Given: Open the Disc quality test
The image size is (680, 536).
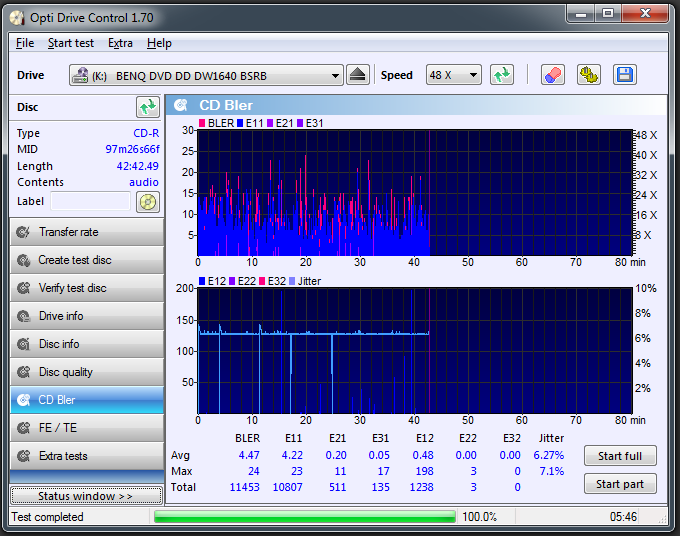Looking at the screenshot, I should pyautogui.click(x=87, y=372).
